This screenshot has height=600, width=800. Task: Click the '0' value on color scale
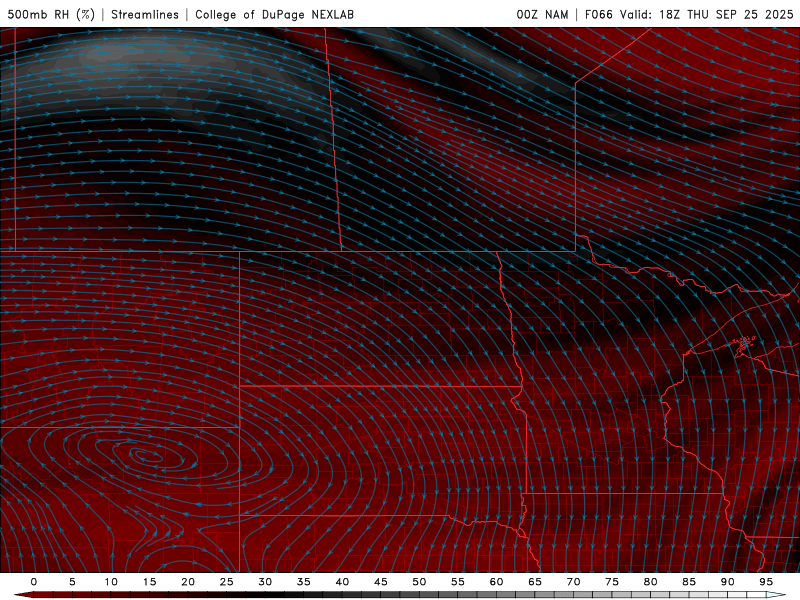[34, 582]
